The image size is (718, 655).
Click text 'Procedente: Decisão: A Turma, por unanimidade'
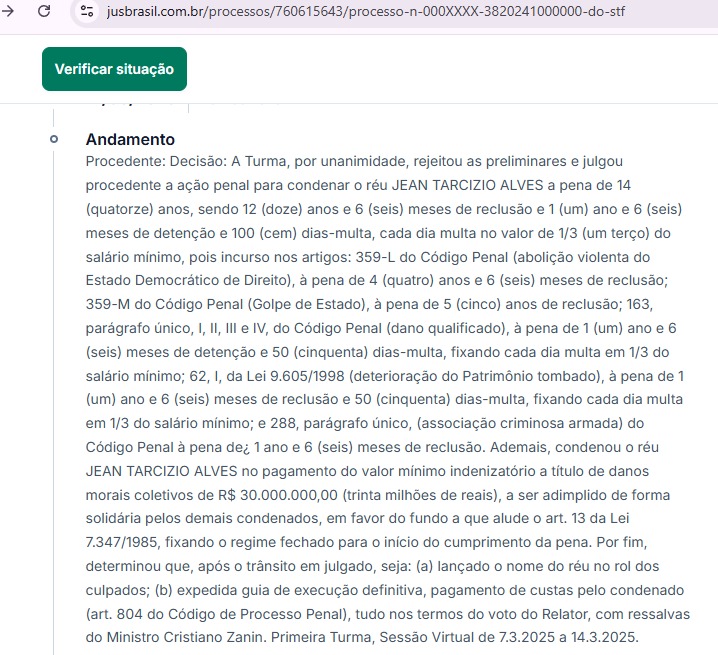[247, 161]
